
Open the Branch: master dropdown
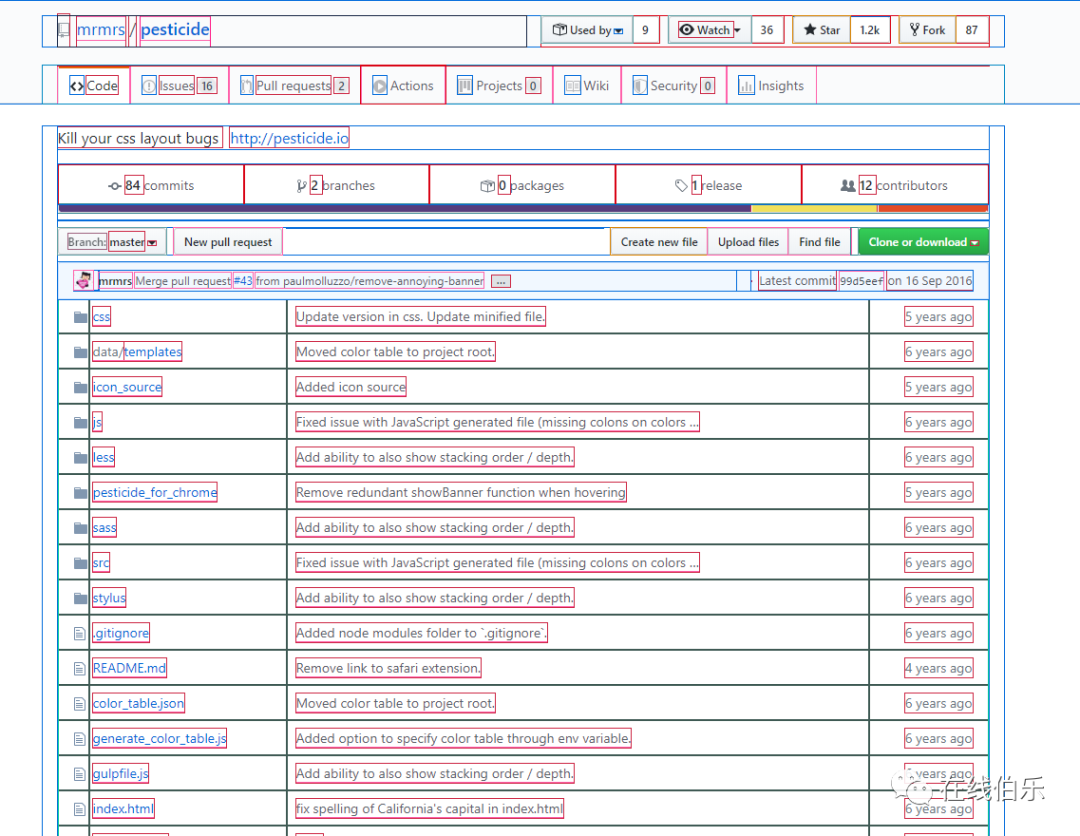click(x=112, y=242)
